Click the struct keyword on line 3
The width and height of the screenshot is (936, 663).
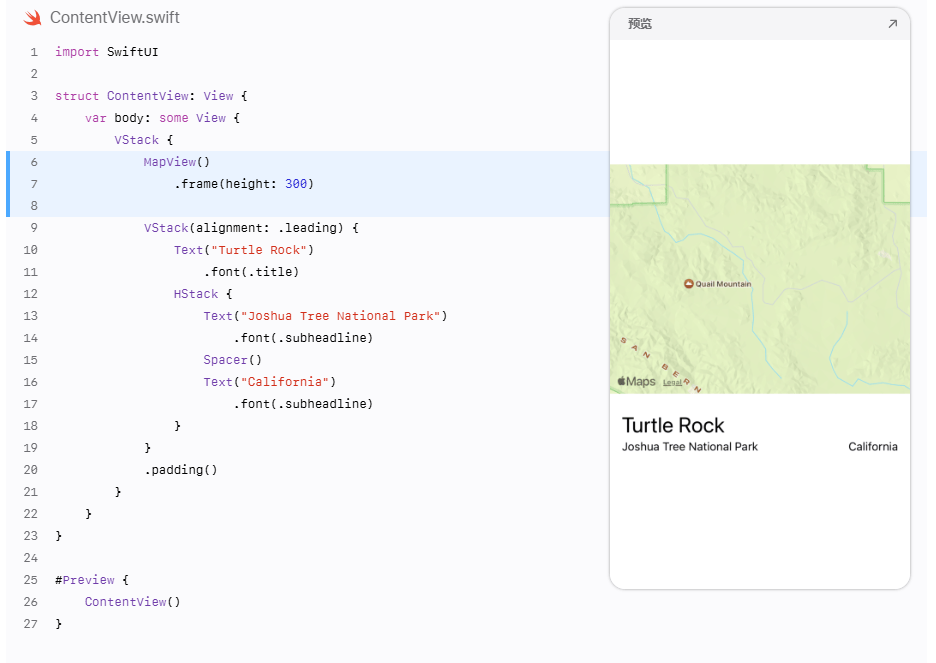77,96
